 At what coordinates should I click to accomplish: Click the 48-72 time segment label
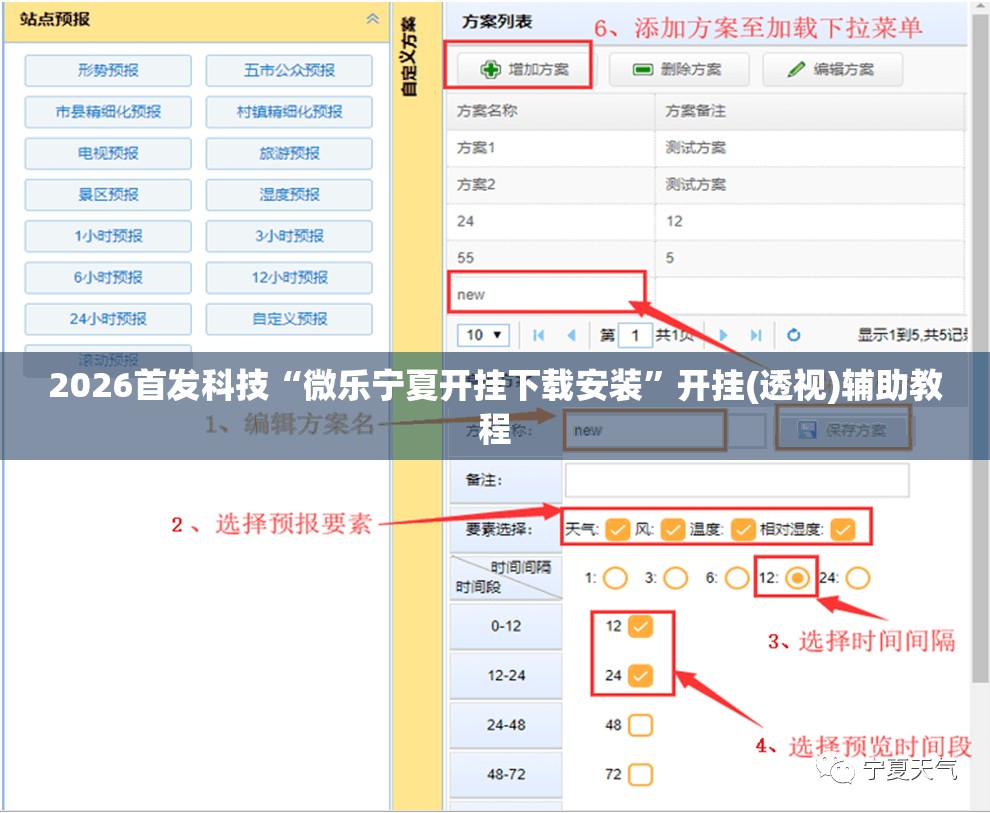[x=506, y=774]
